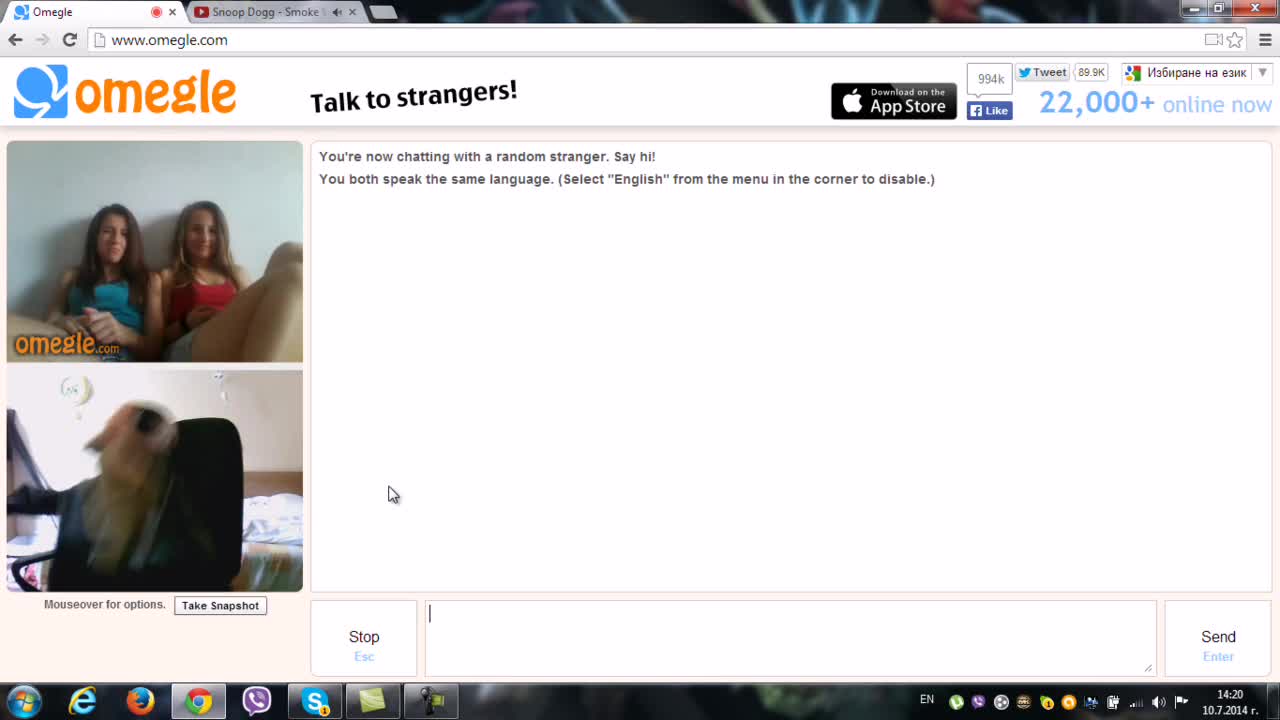Click the 22,000+ online now text
Image resolution: width=1280 pixels, height=720 pixels.
pyautogui.click(x=1155, y=103)
